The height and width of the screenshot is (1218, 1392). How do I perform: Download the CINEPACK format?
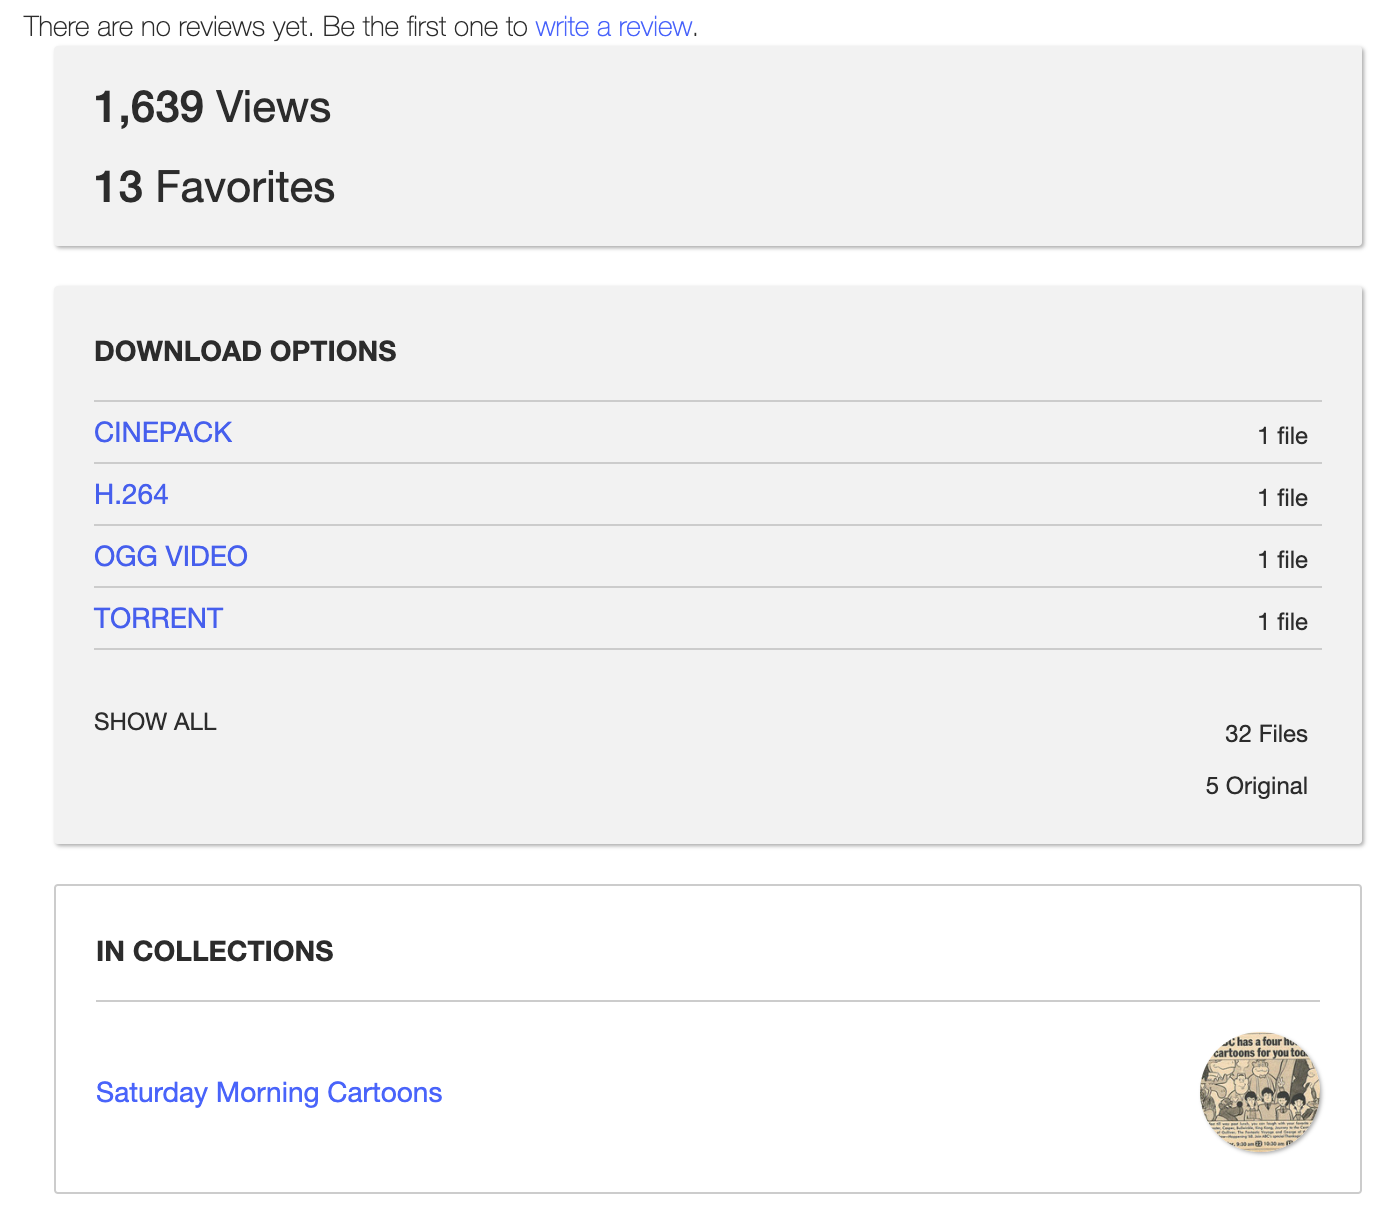click(163, 432)
